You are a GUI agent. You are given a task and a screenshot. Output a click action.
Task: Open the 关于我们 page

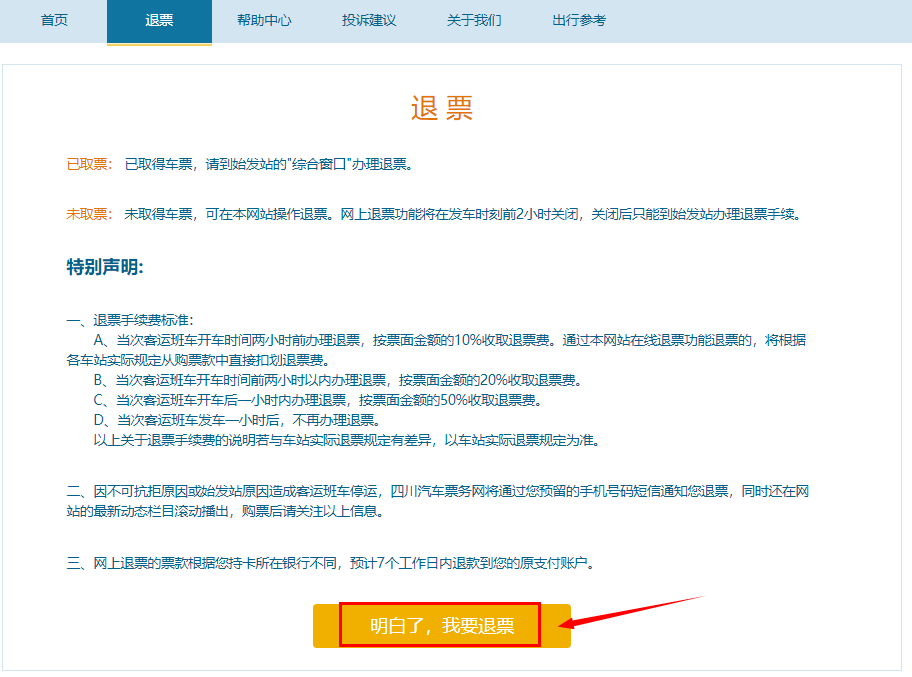[x=474, y=20]
